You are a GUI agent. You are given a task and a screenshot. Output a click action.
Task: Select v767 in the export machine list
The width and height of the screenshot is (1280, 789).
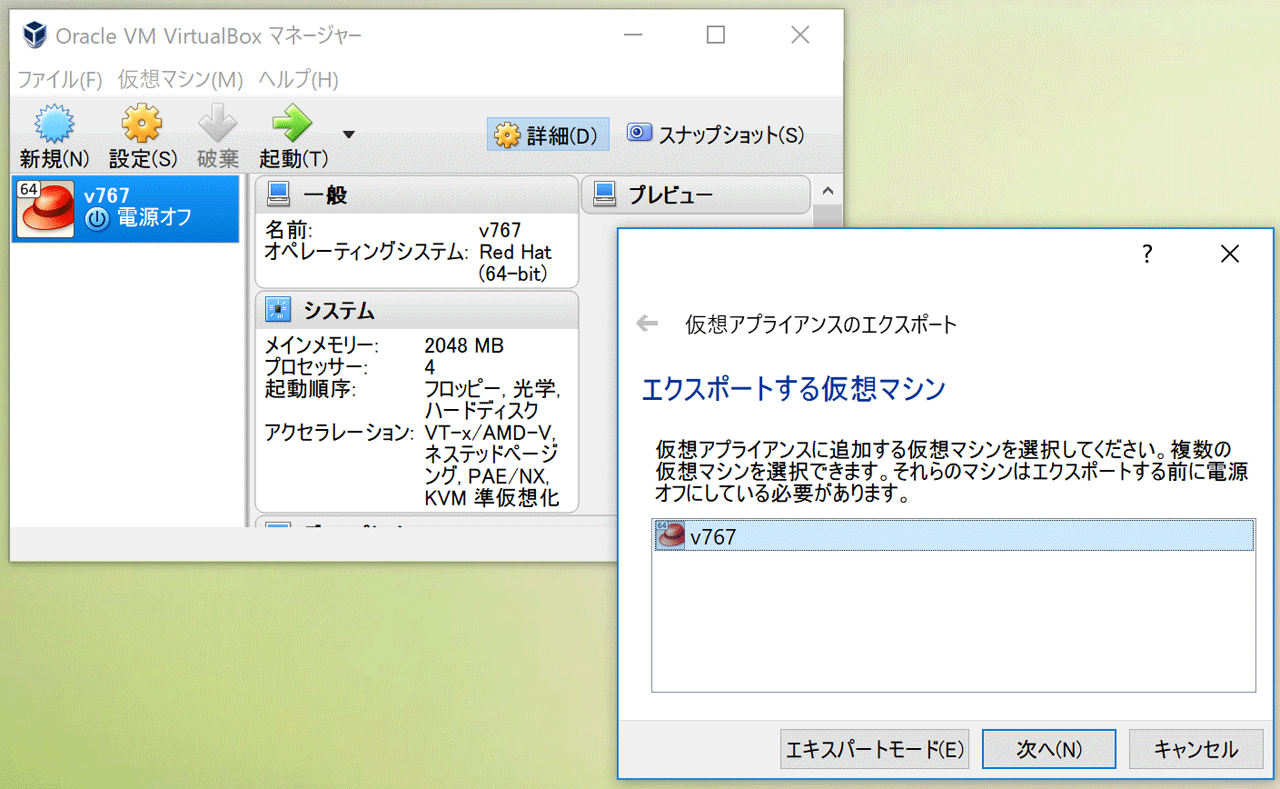(953, 536)
